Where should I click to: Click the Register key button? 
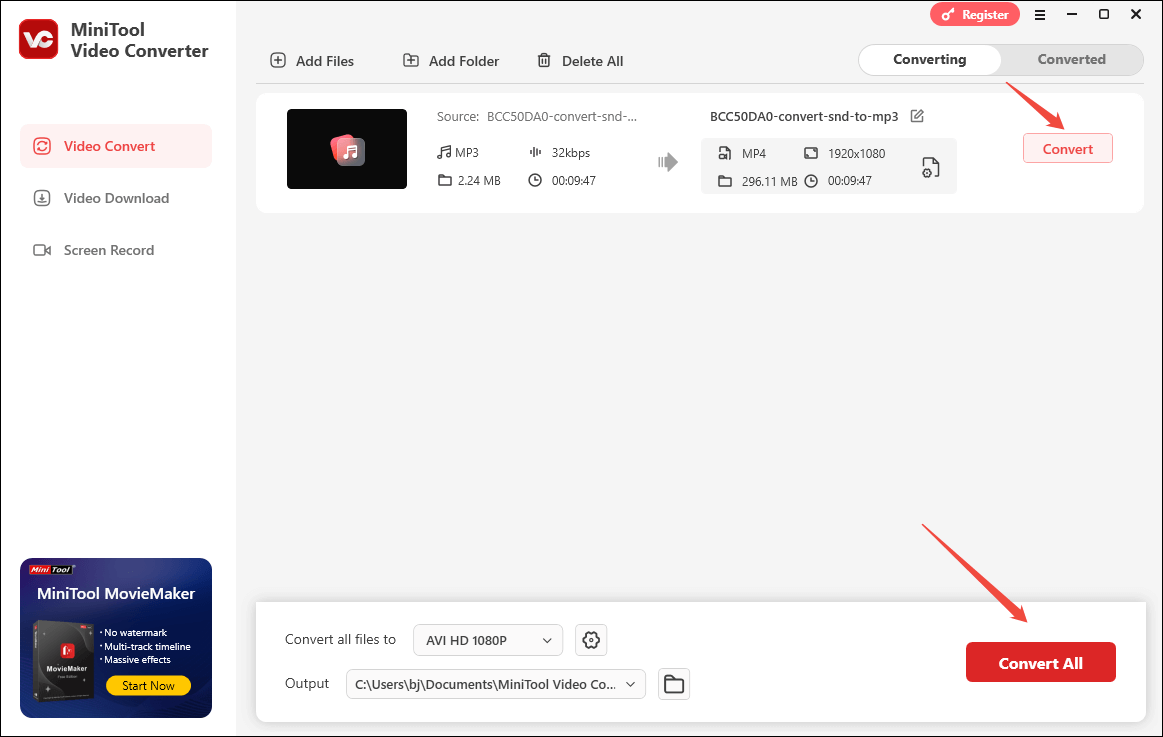click(975, 15)
